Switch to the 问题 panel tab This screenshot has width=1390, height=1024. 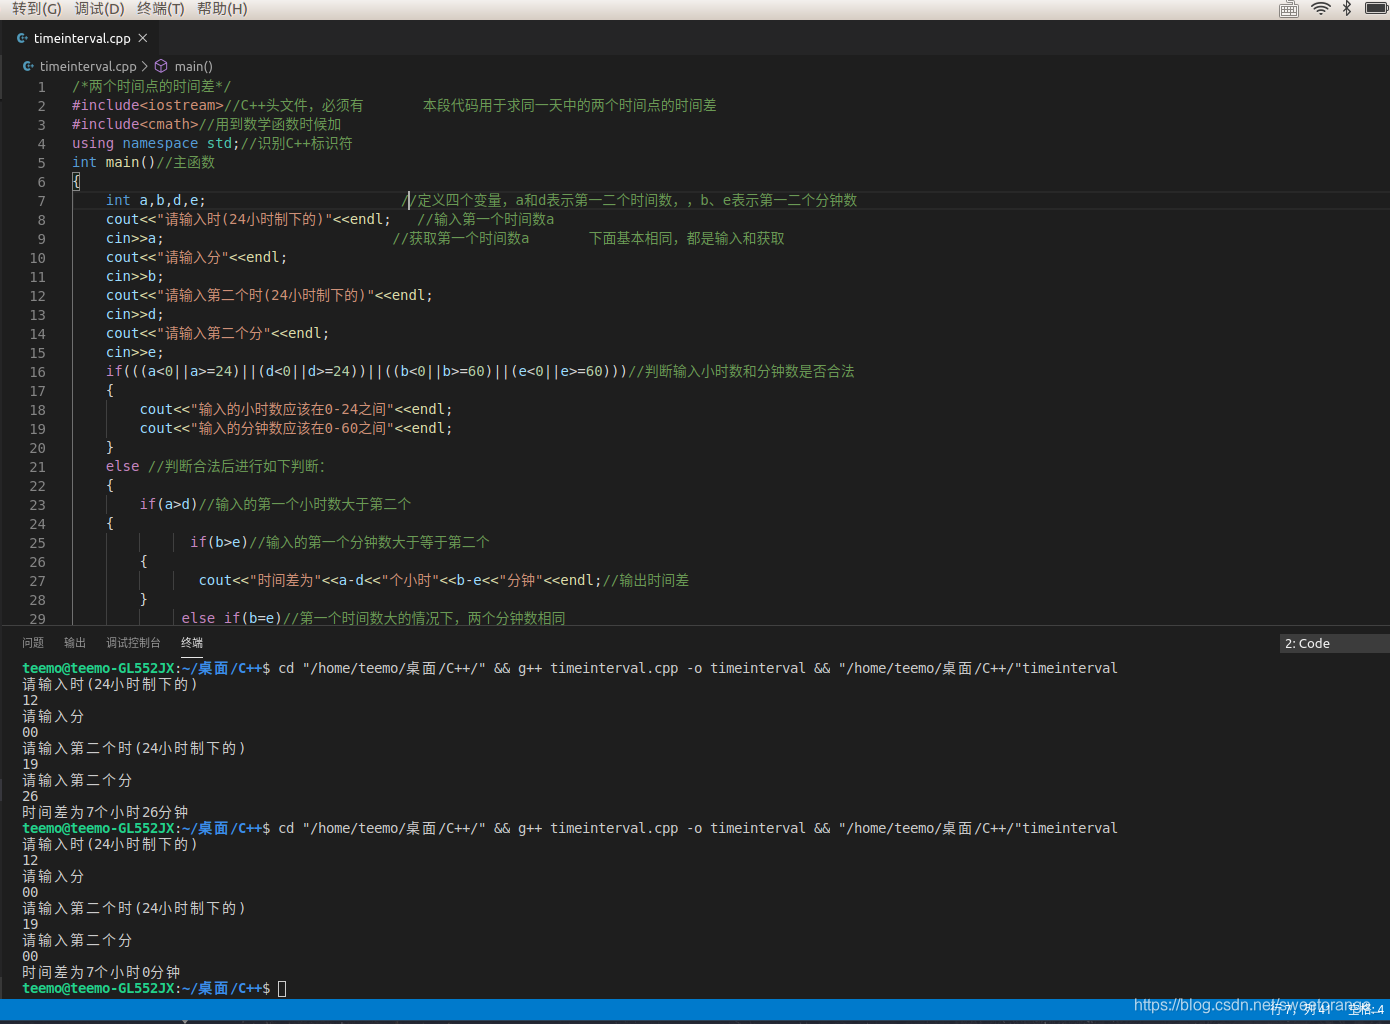(33, 643)
